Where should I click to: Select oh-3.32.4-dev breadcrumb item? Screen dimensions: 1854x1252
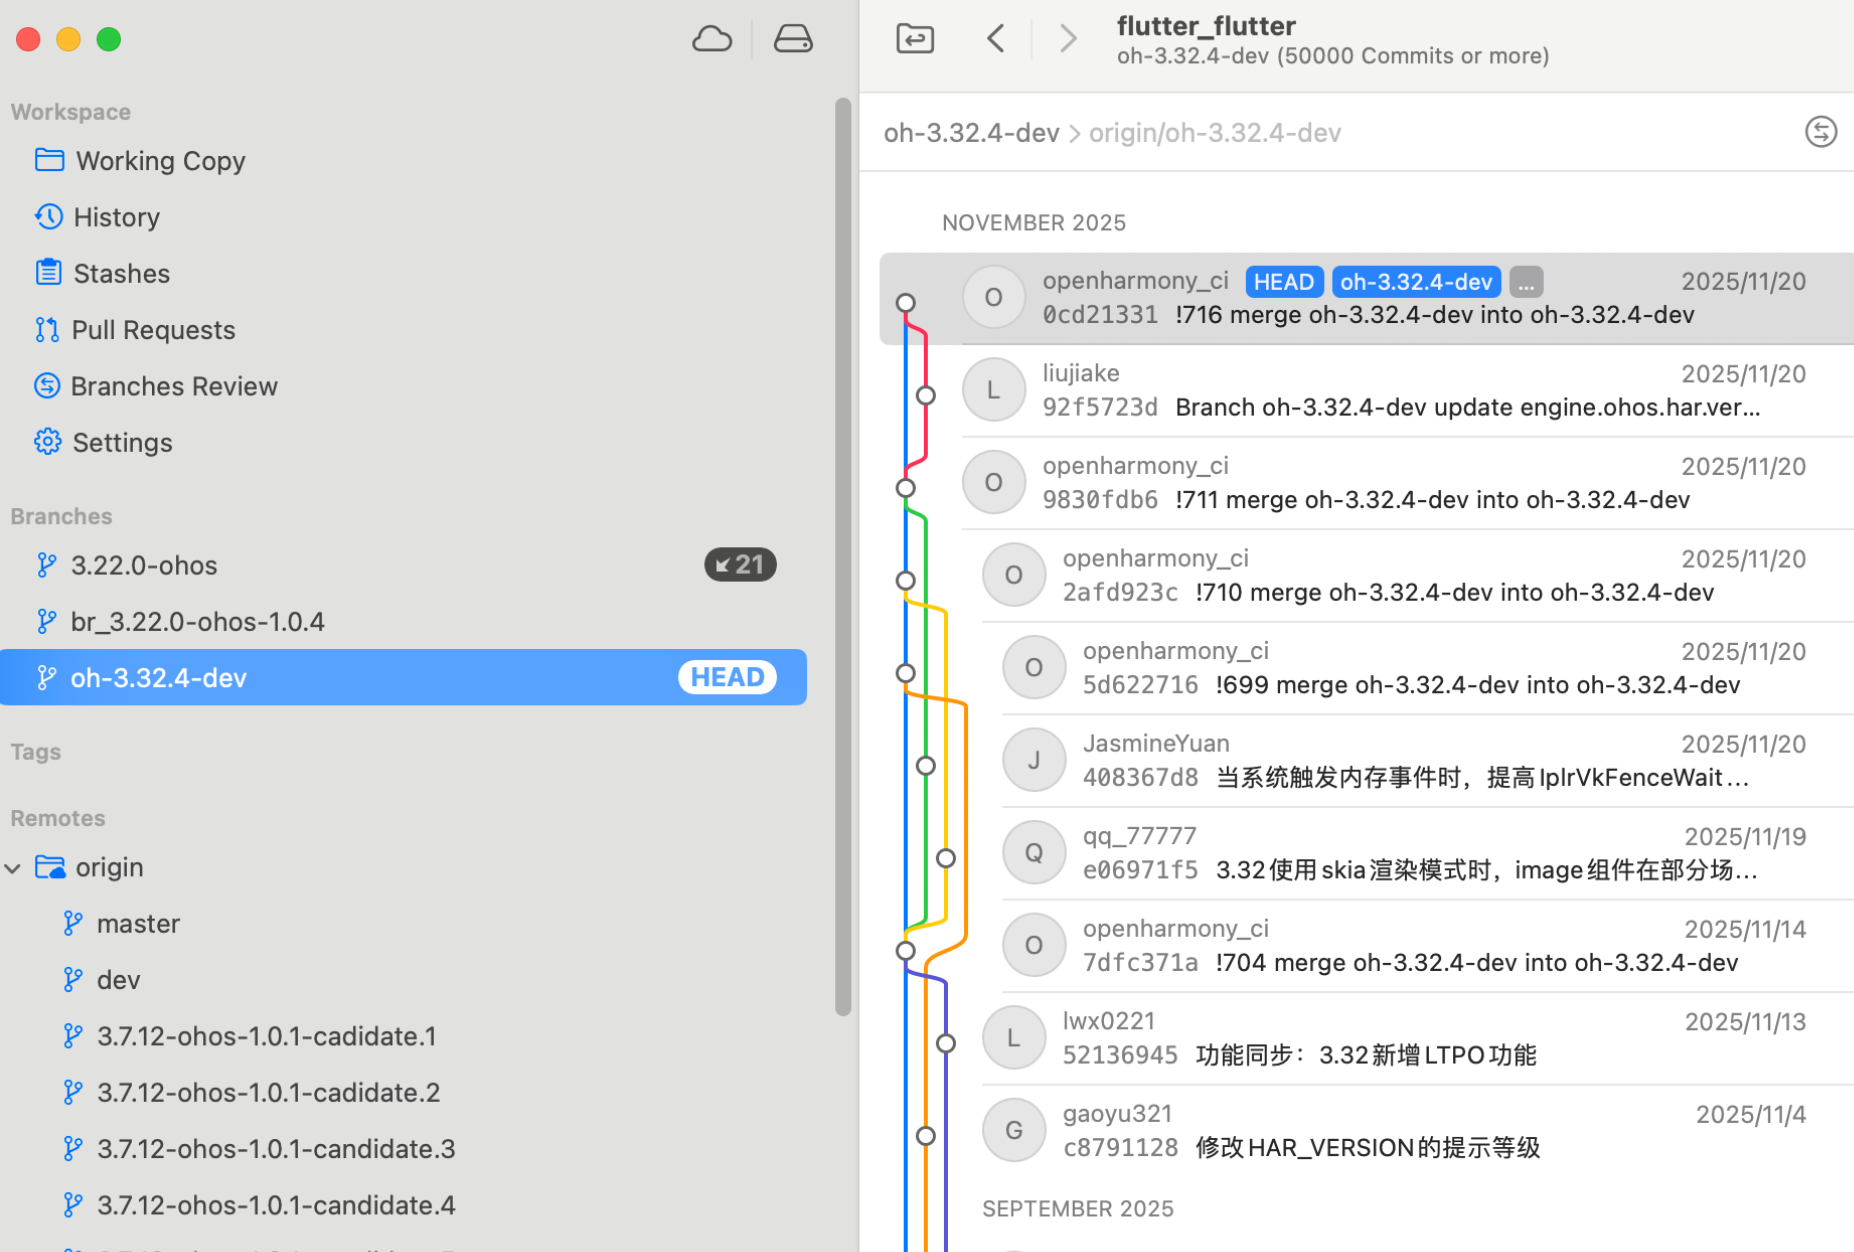(970, 132)
